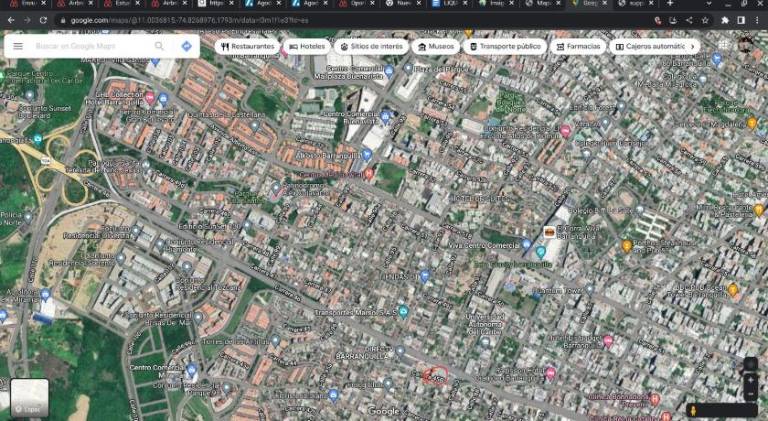
Task: Click the Buscar en Google Maps field
Action: coord(90,46)
